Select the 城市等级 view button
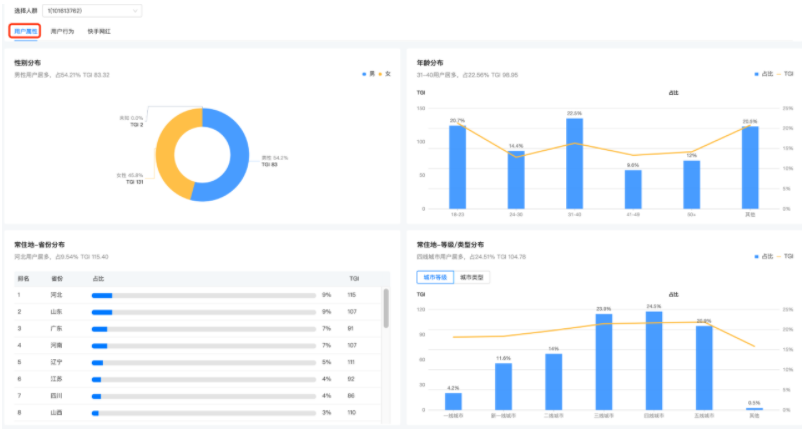This screenshot has width=806, height=433. point(434,277)
